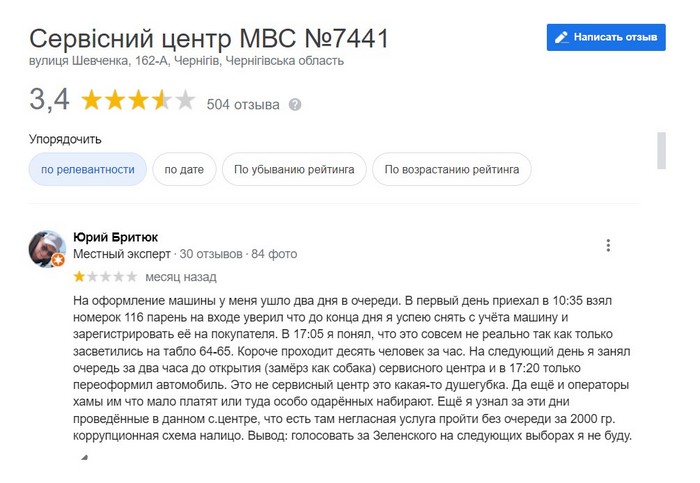The image size is (700, 483).
Task: Click the vertical scrollbar thumb
Action: pyautogui.click(x=661, y=151)
